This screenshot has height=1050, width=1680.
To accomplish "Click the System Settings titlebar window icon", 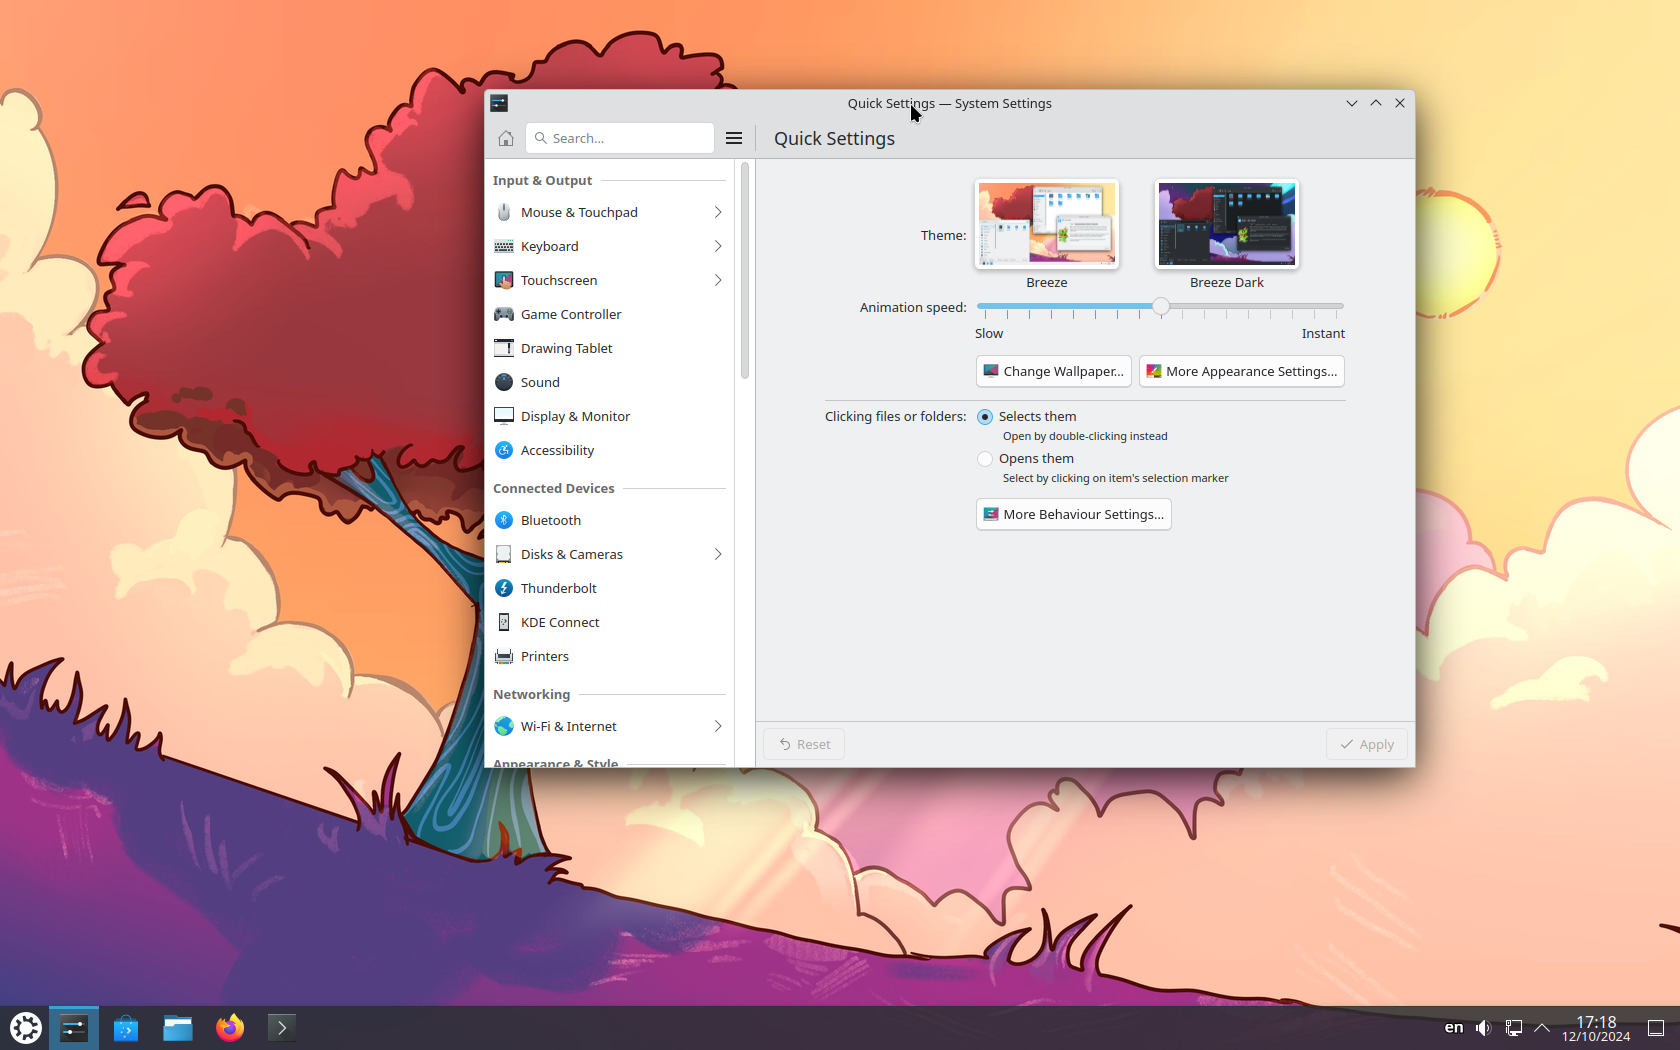I will pyautogui.click(x=499, y=103).
